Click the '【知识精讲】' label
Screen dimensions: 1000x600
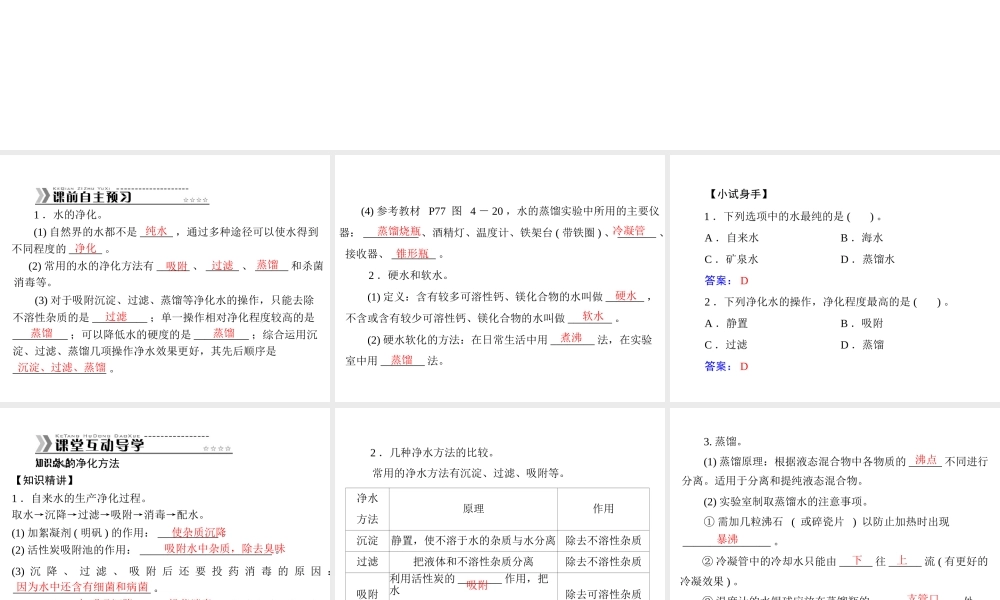pos(44,481)
